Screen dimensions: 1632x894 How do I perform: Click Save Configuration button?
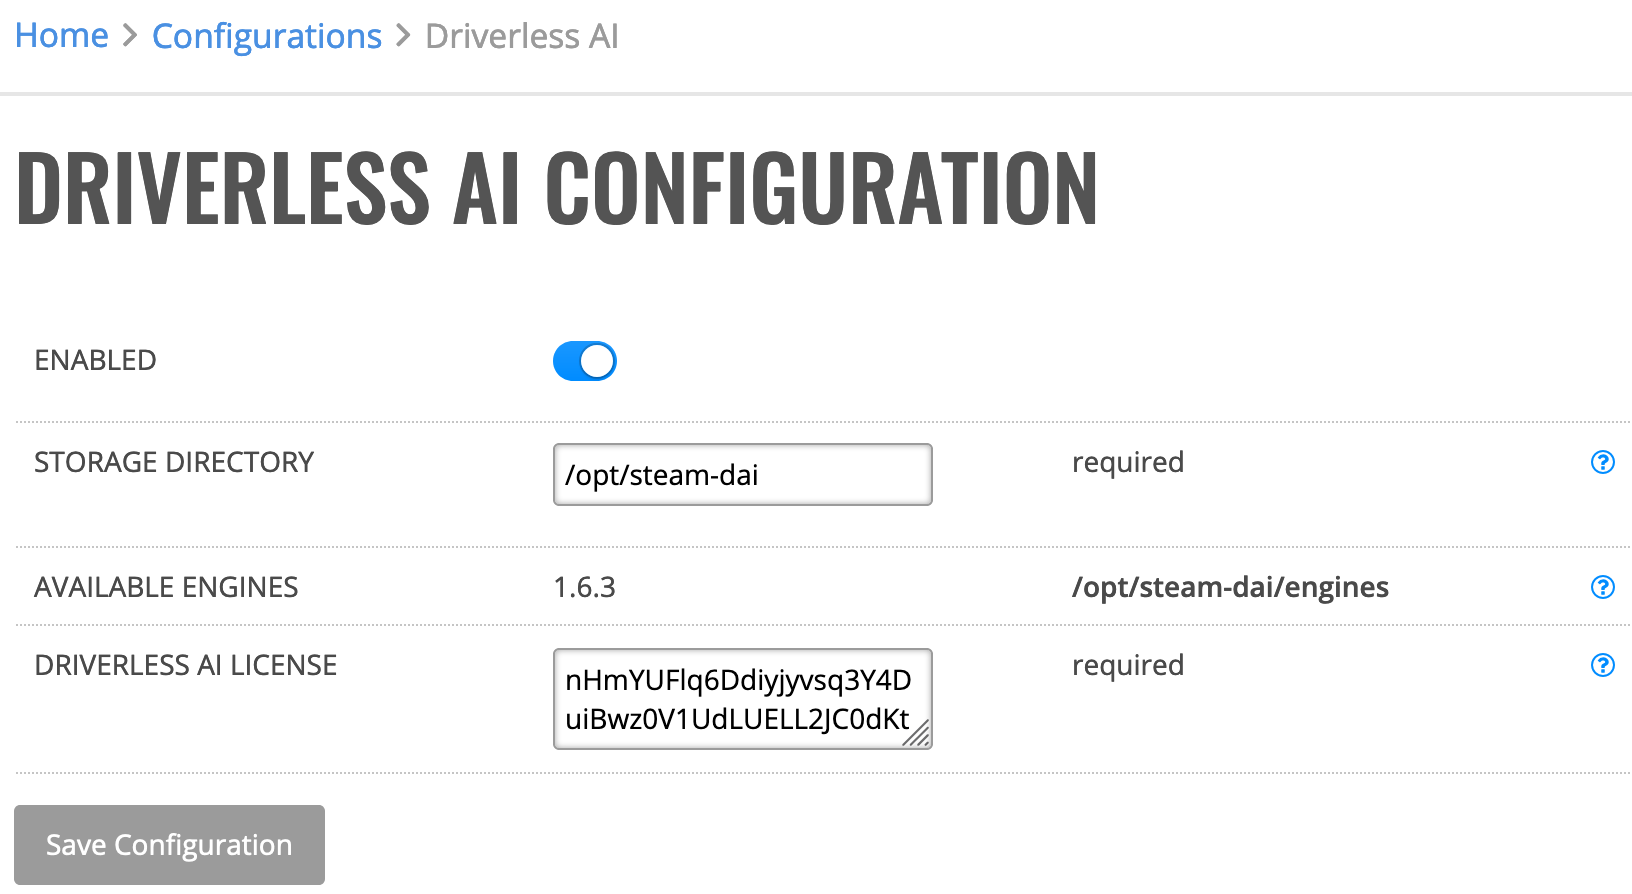(169, 845)
